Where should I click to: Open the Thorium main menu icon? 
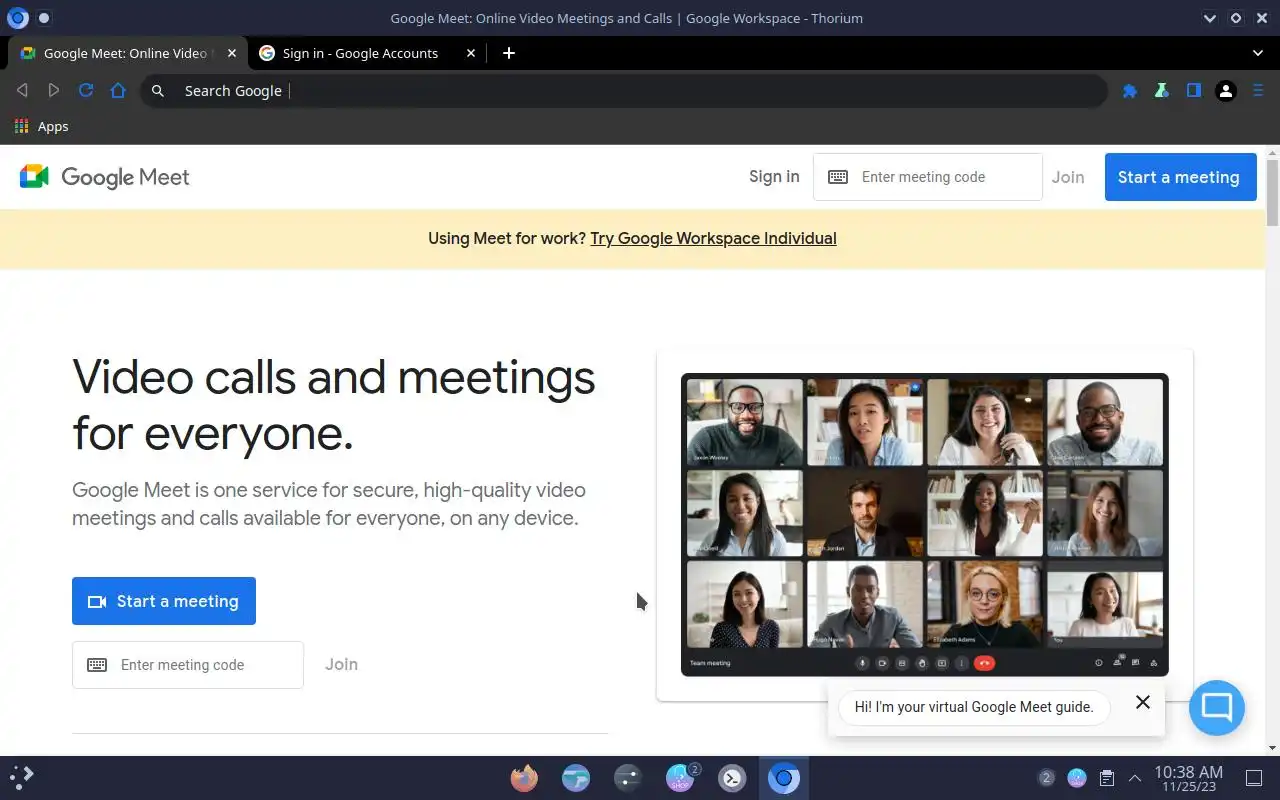click(1258, 91)
